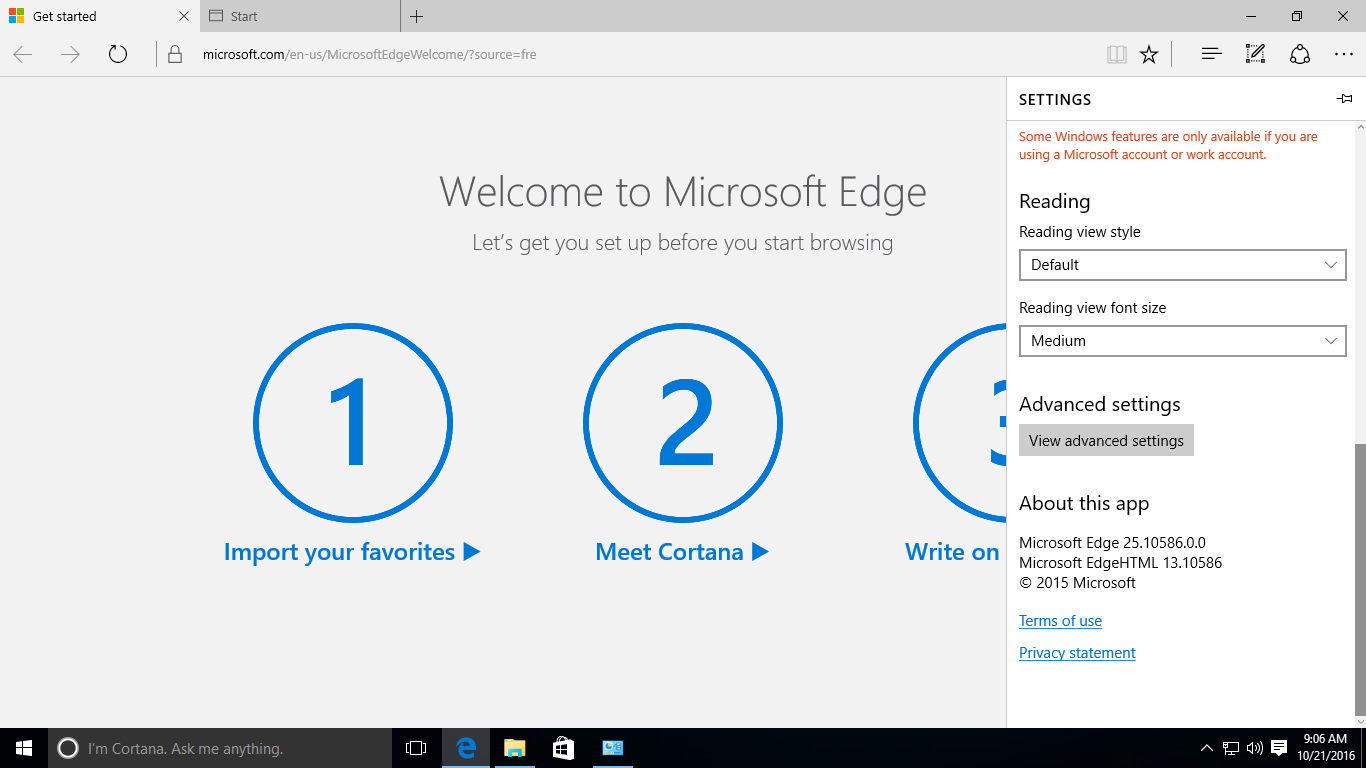Open the Windows Start menu
This screenshot has height=768, width=1366.
[x=24, y=748]
